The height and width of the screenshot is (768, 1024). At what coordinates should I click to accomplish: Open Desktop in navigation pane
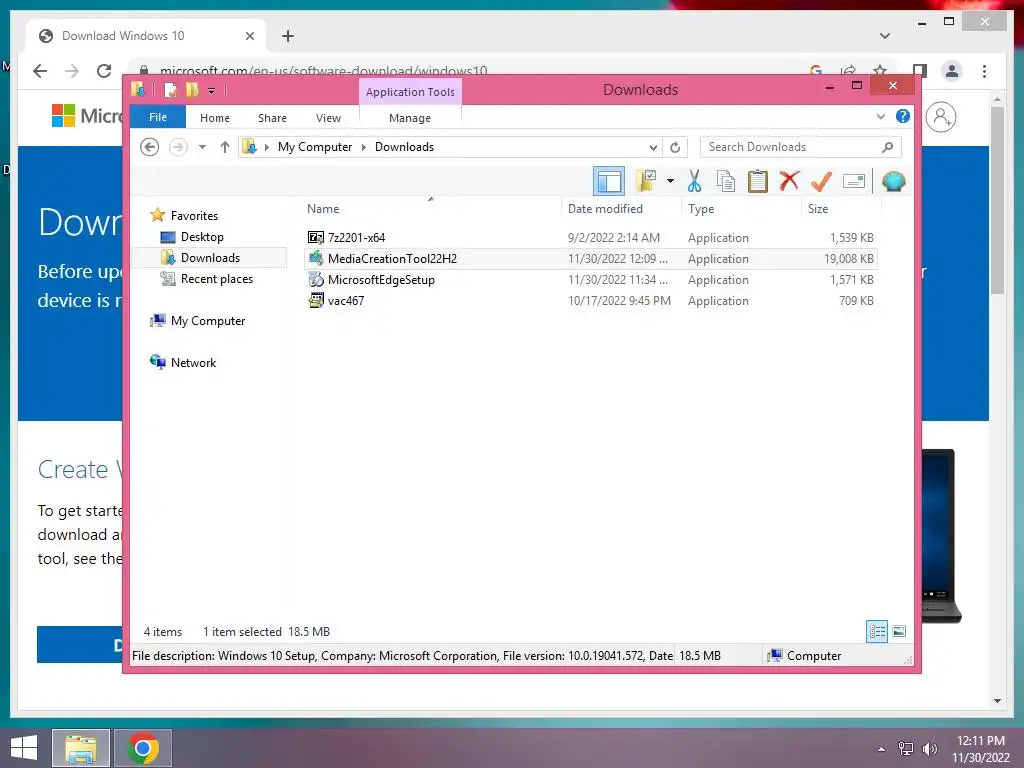tap(202, 237)
